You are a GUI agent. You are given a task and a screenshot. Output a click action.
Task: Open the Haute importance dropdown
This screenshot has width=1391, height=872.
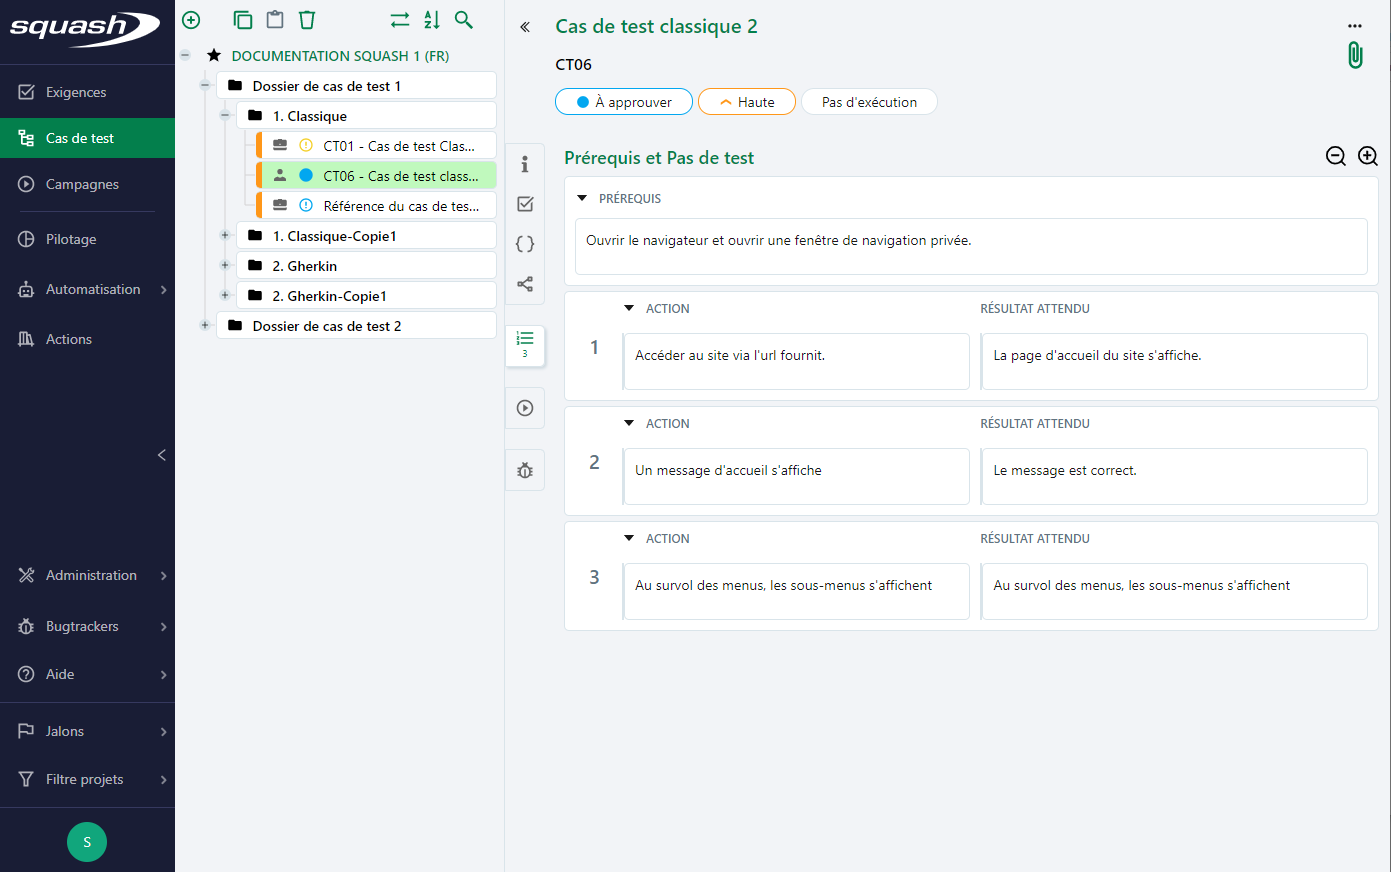(x=746, y=102)
